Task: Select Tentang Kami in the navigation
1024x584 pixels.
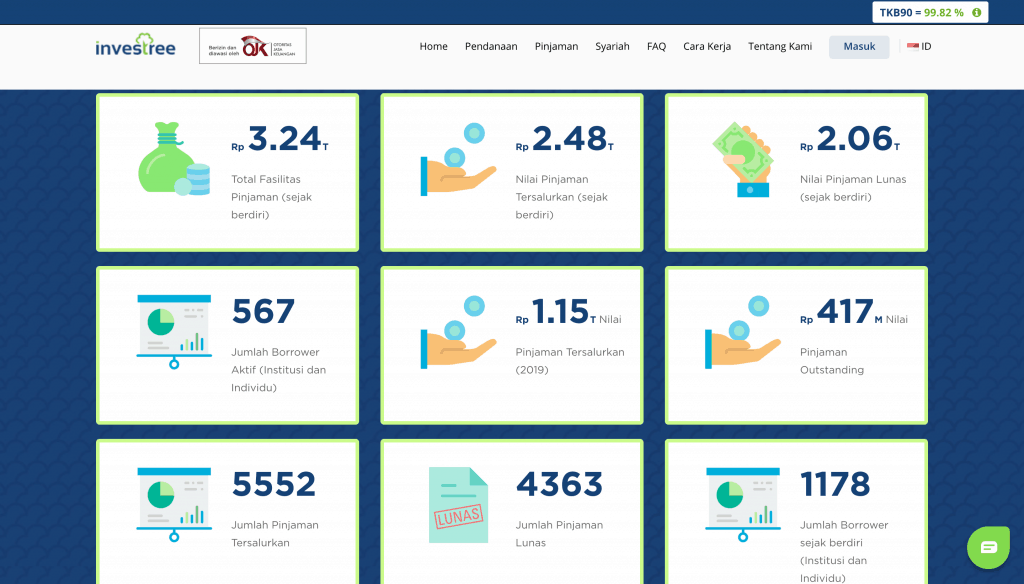Action: [780, 46]
